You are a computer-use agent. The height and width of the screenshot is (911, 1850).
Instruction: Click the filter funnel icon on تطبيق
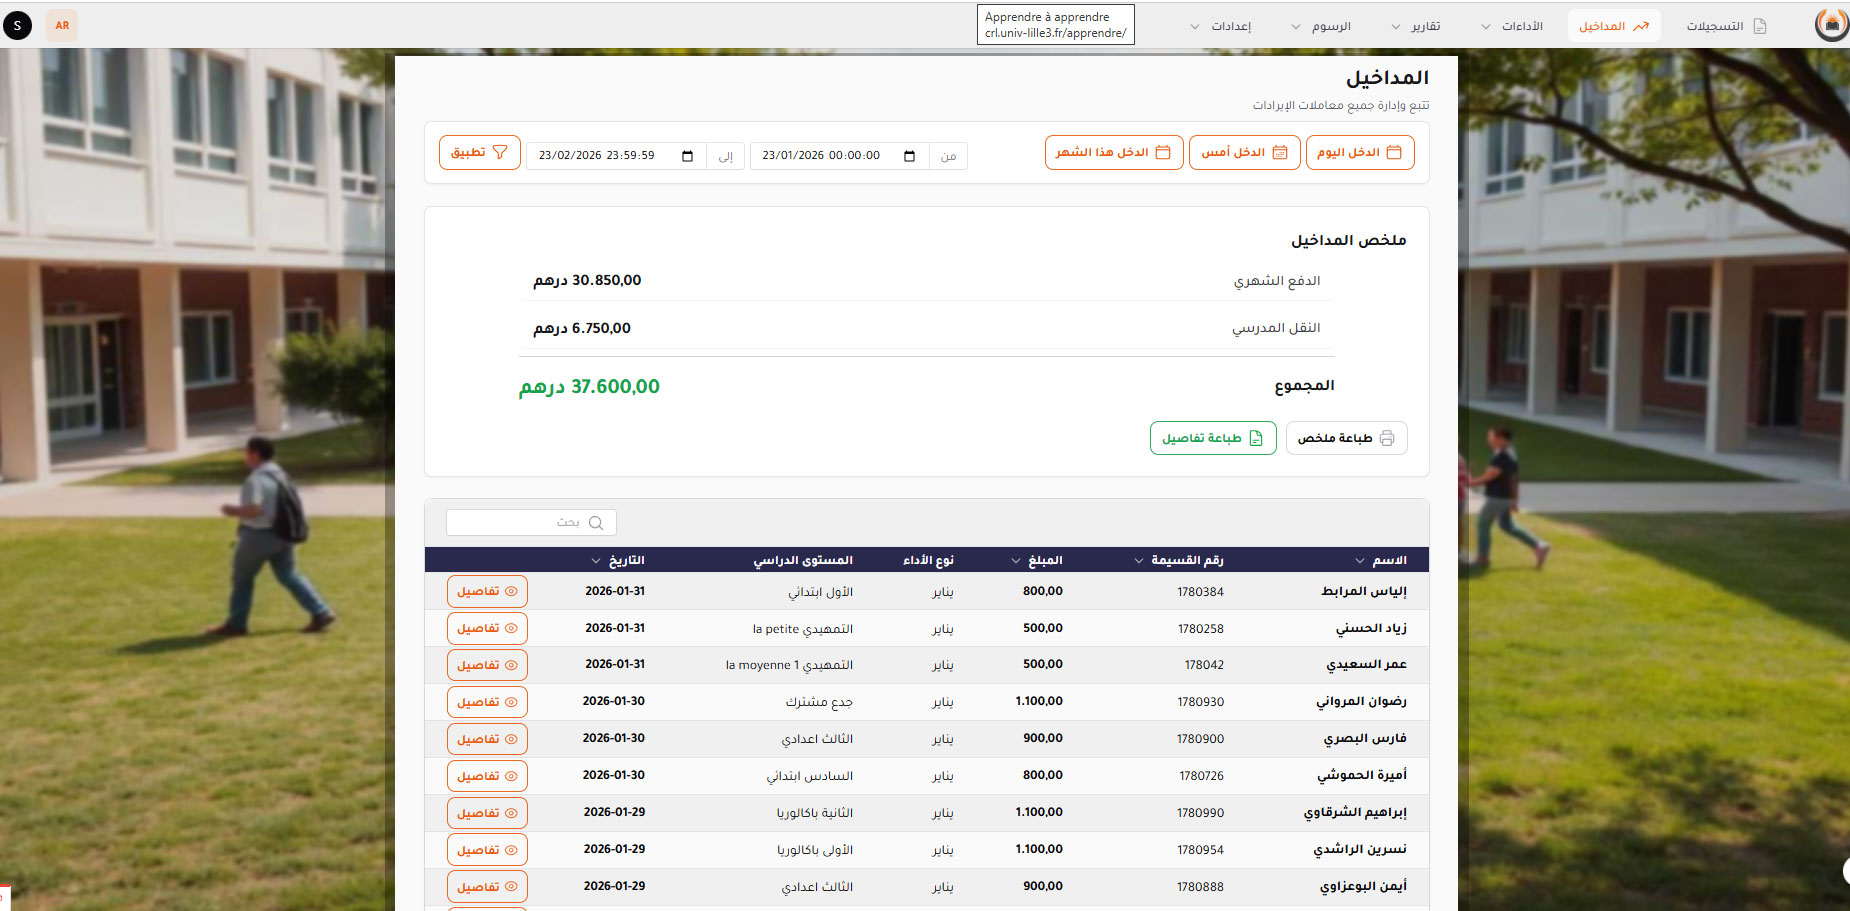(x=500, y=152)
